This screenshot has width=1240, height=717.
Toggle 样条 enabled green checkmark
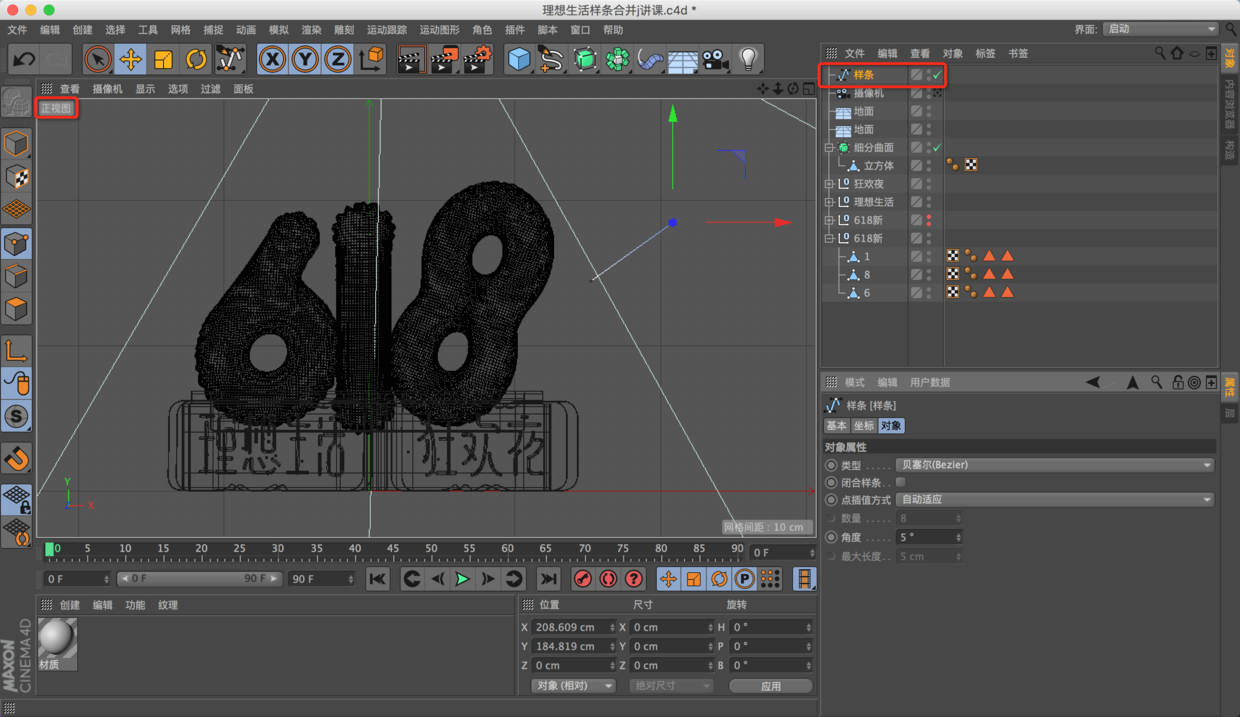click(x=937, y=75)
